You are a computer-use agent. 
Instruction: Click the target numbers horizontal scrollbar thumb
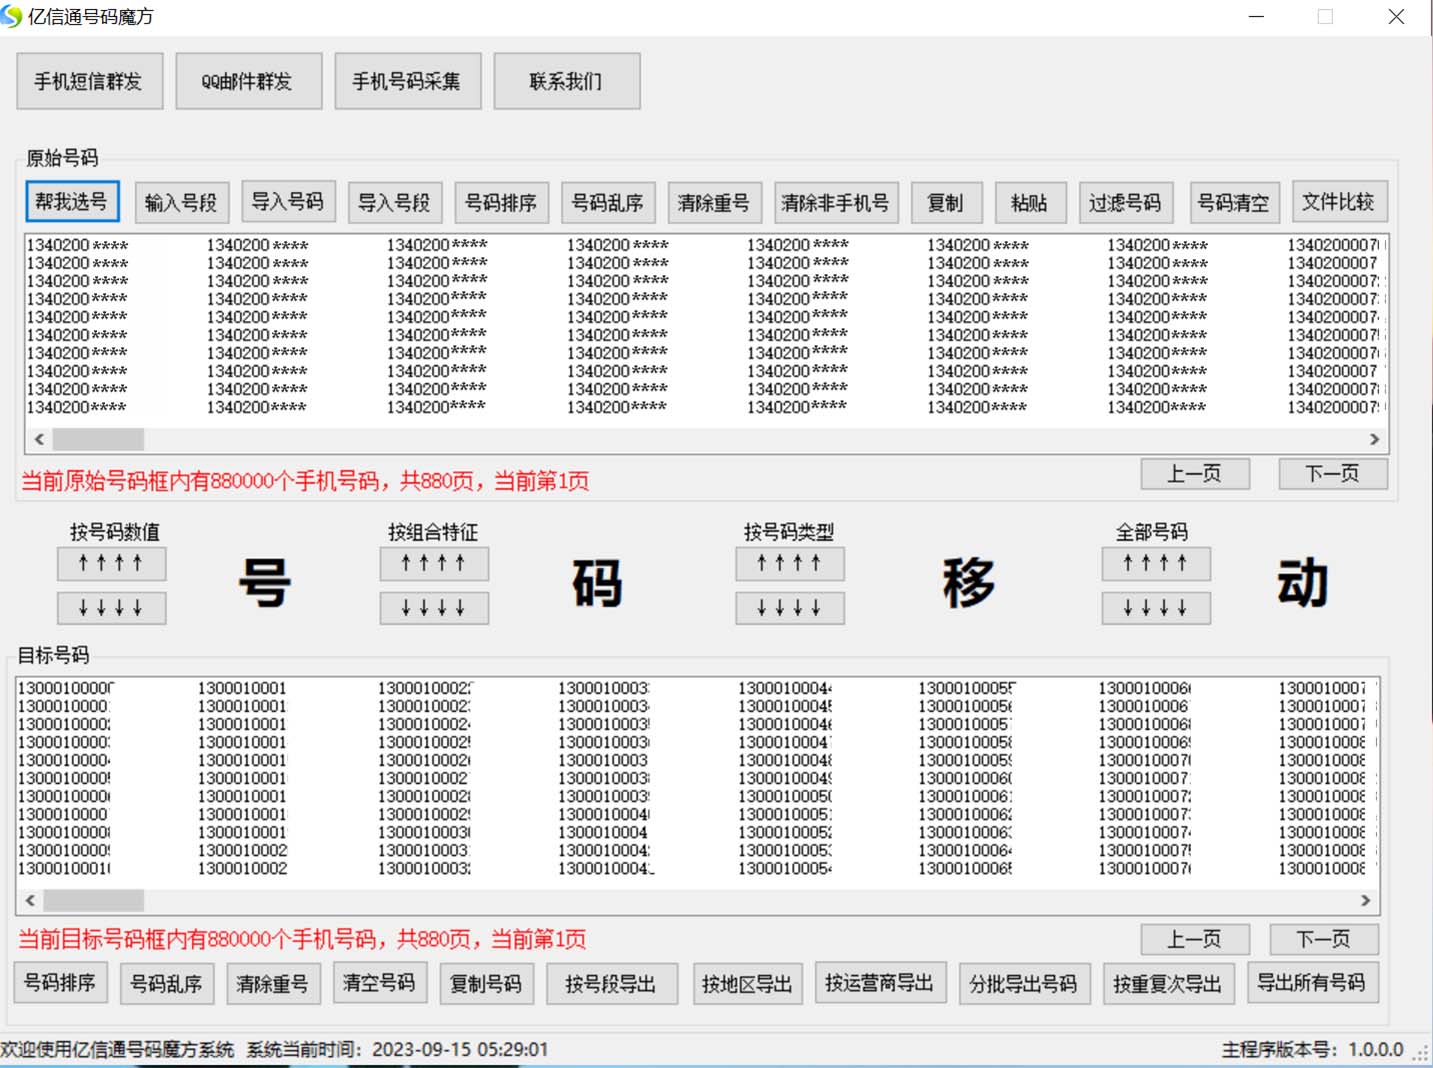click(93, 900)
